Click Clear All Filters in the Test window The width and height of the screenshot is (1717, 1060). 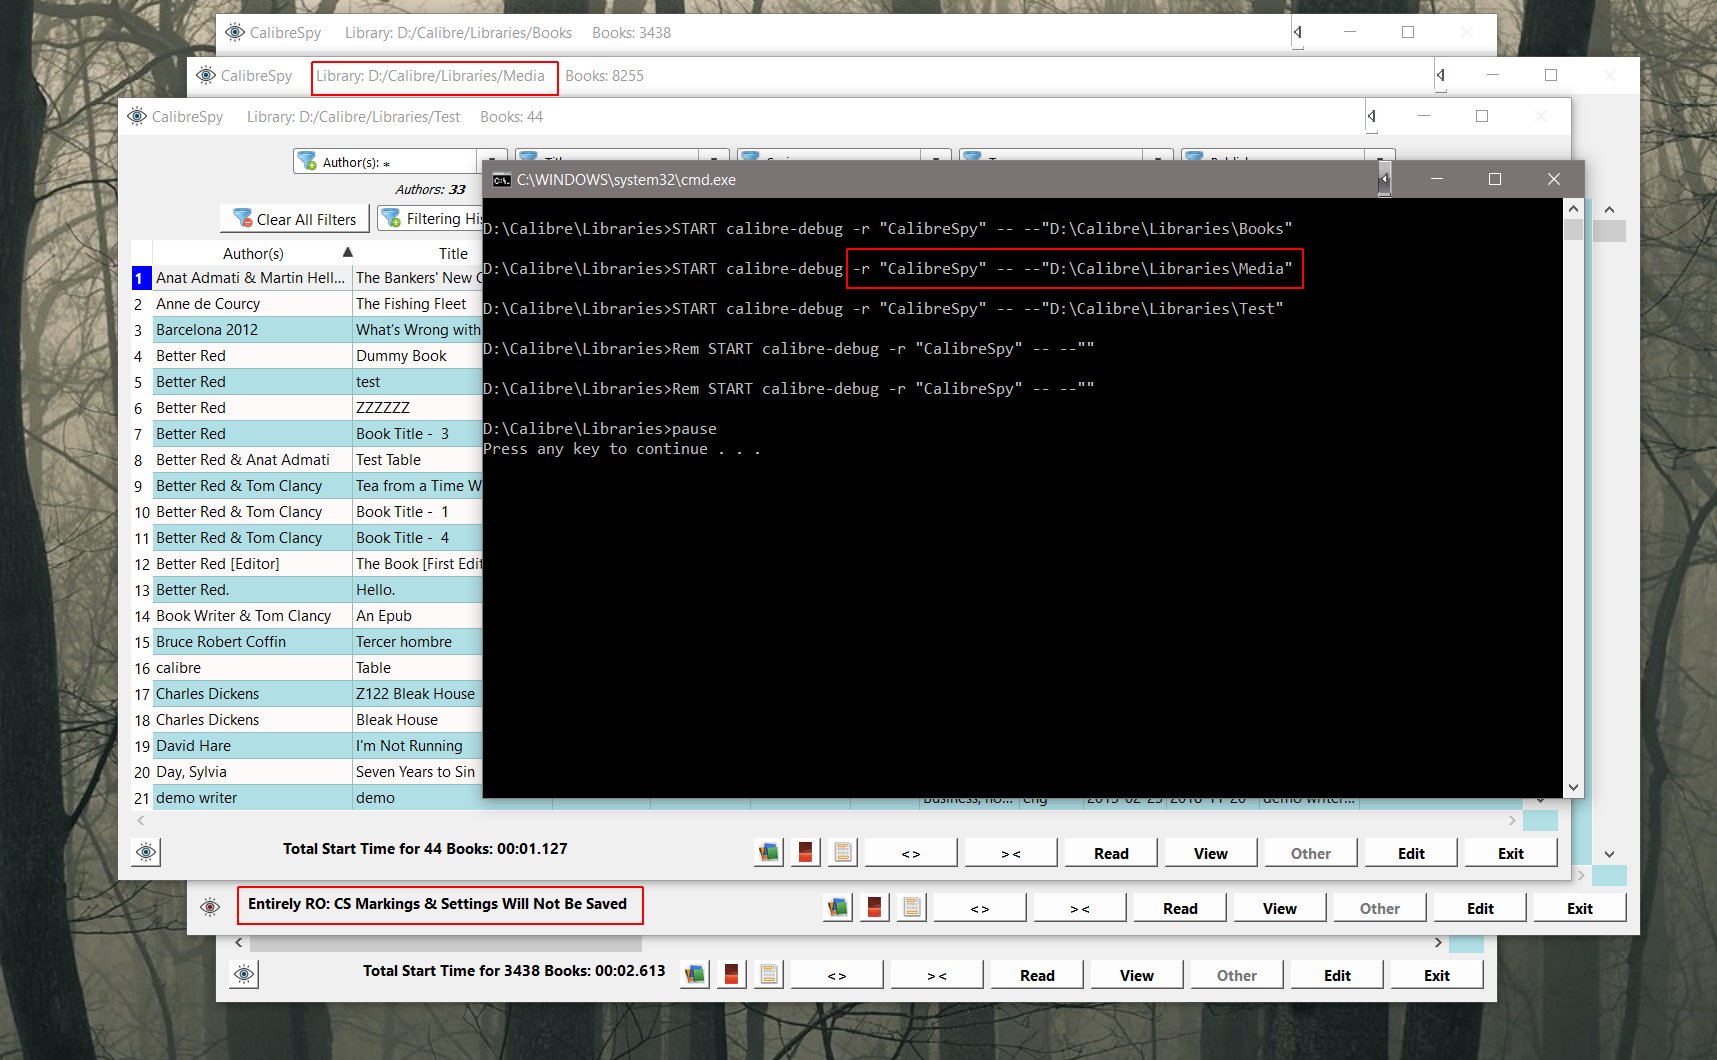coord(295,219)
